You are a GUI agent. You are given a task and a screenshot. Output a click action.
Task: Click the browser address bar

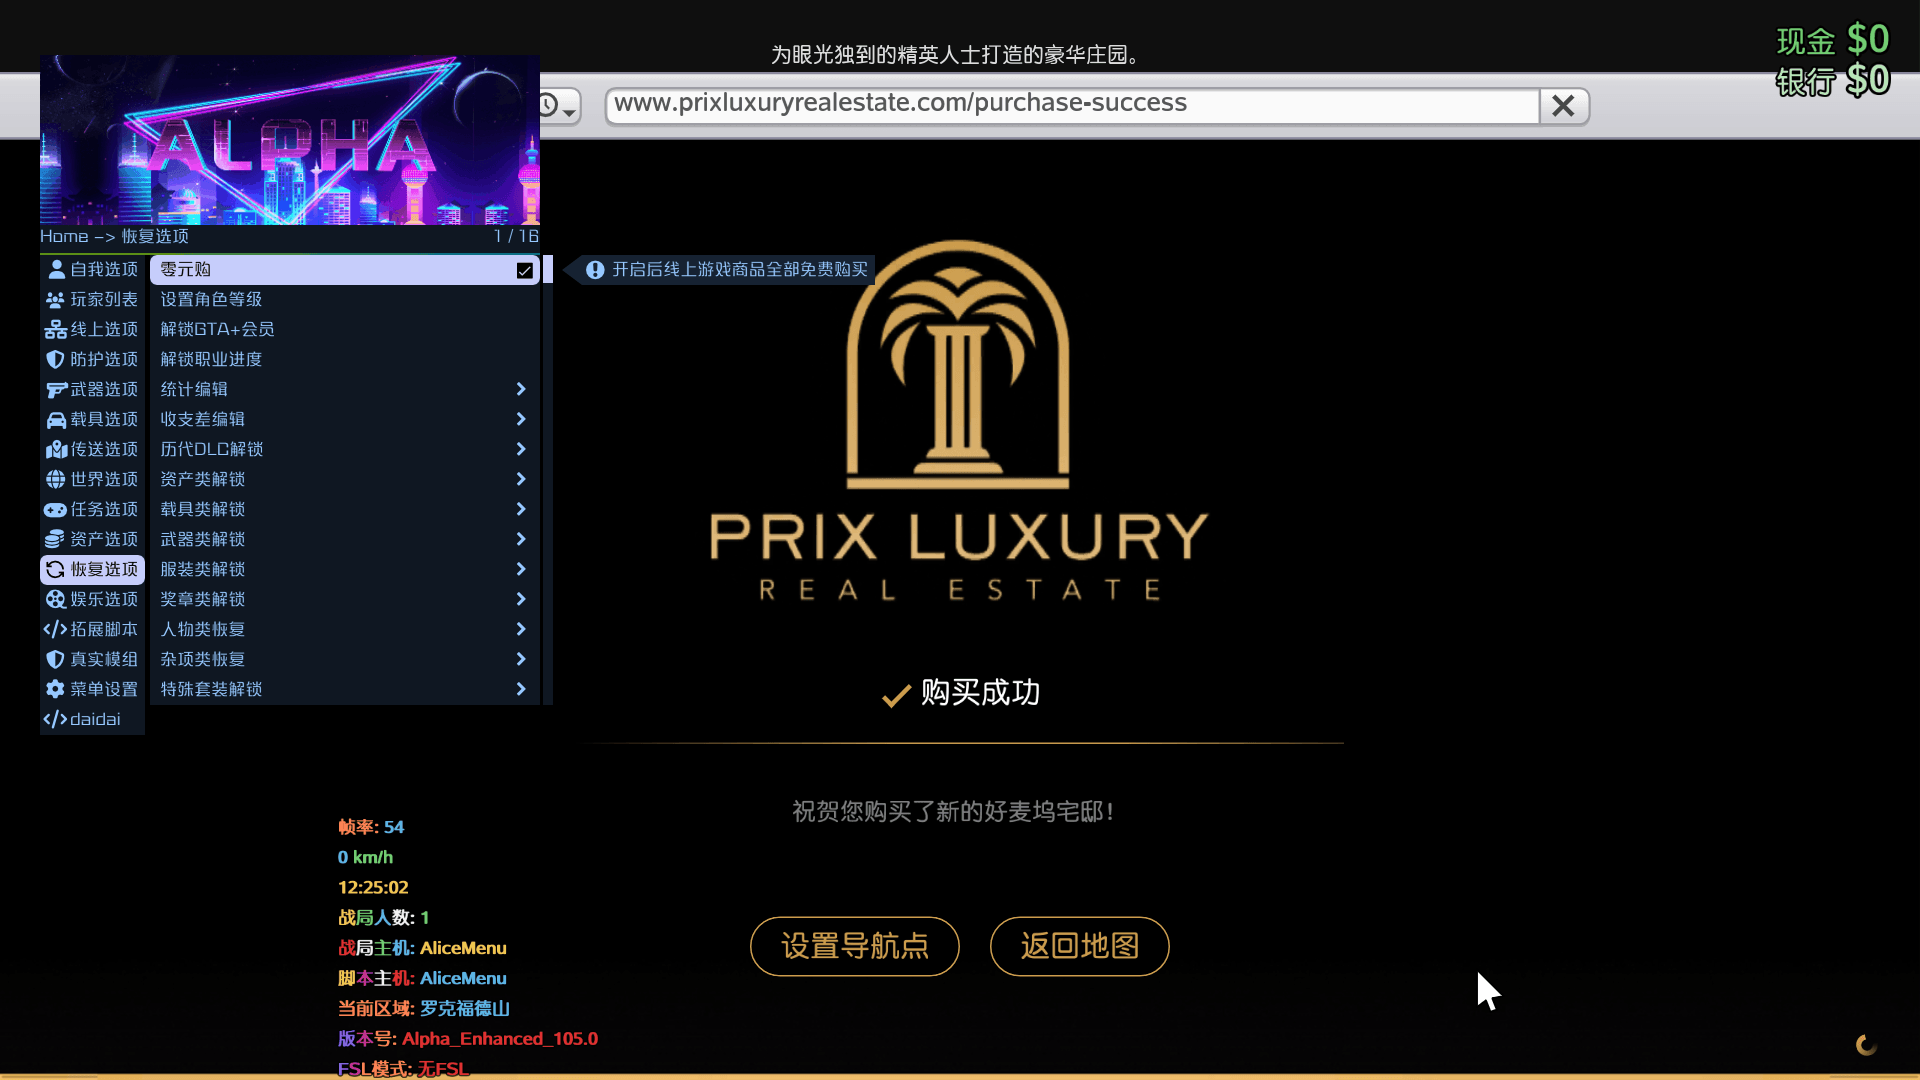[x=1072, y=105]
